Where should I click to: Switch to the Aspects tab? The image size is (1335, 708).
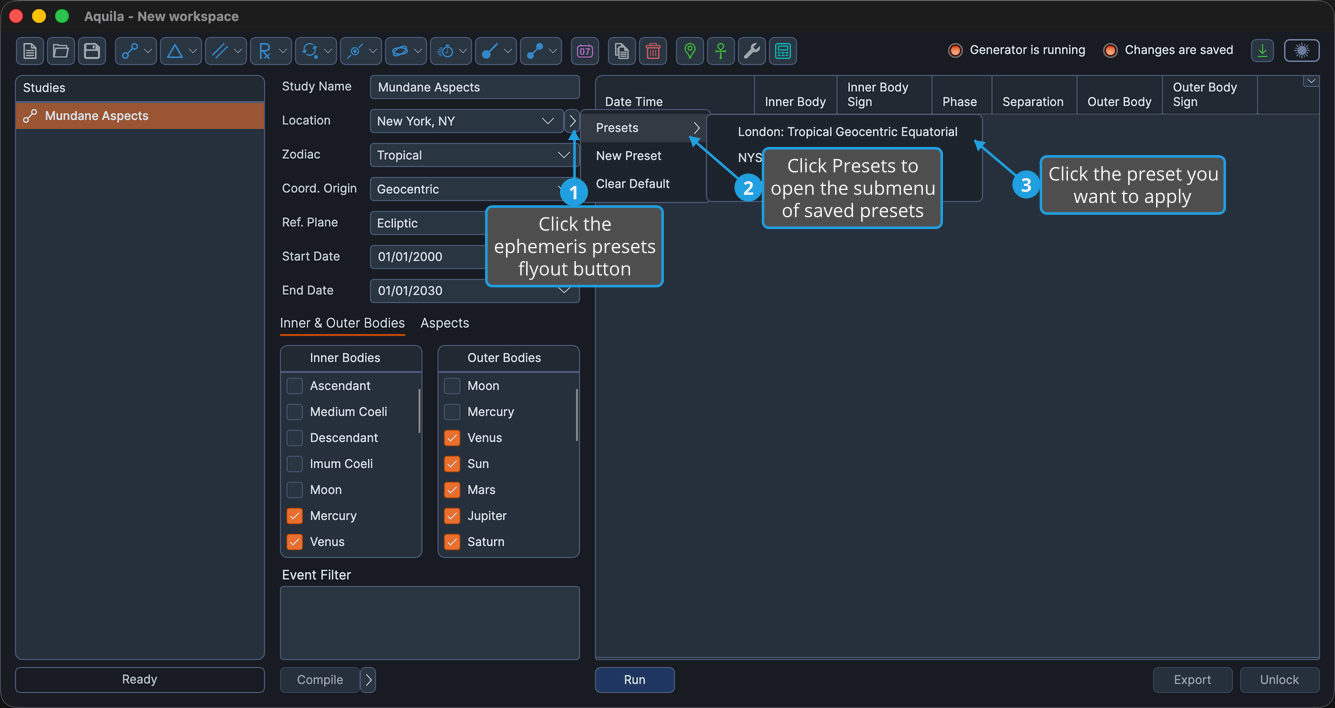tap(445, 323)
